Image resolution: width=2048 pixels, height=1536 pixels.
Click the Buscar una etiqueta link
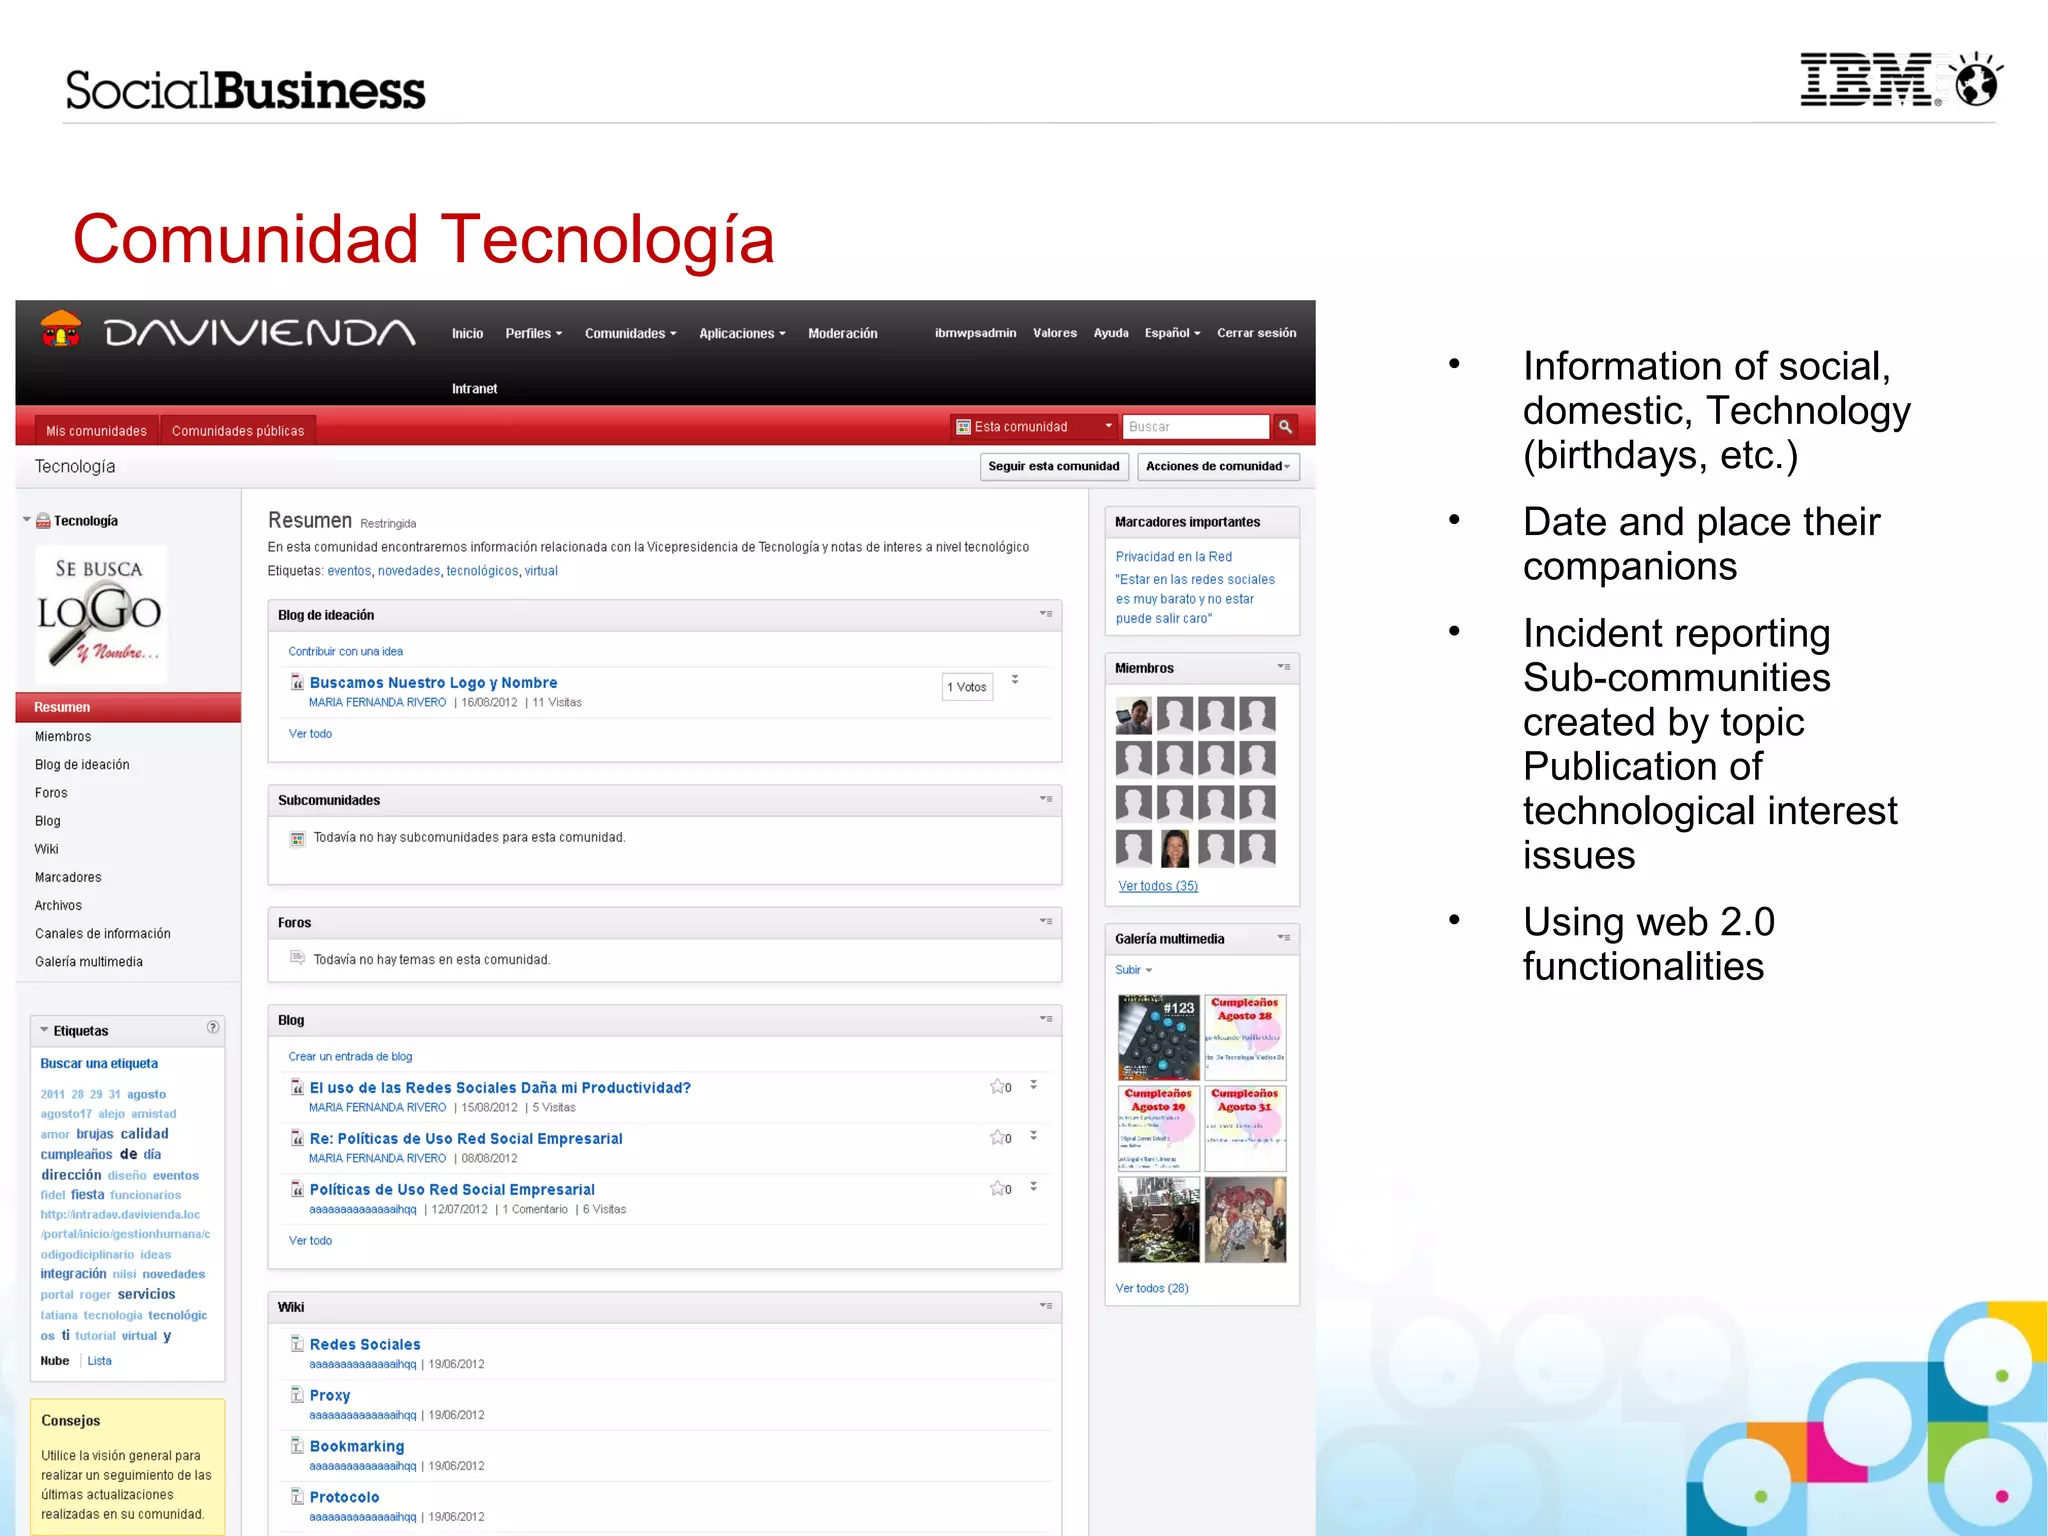click(99, 1064)
